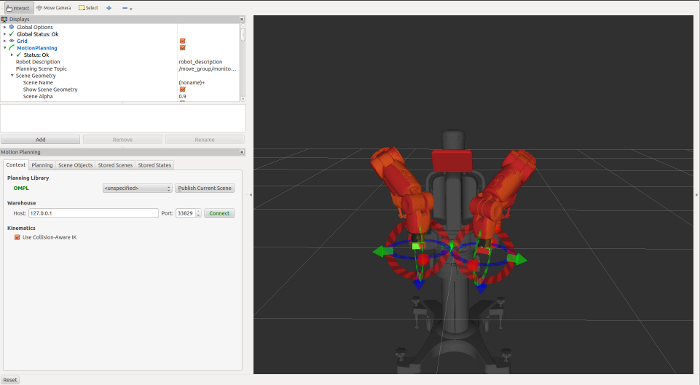Collapse the MotionPlanning display row

5,48
